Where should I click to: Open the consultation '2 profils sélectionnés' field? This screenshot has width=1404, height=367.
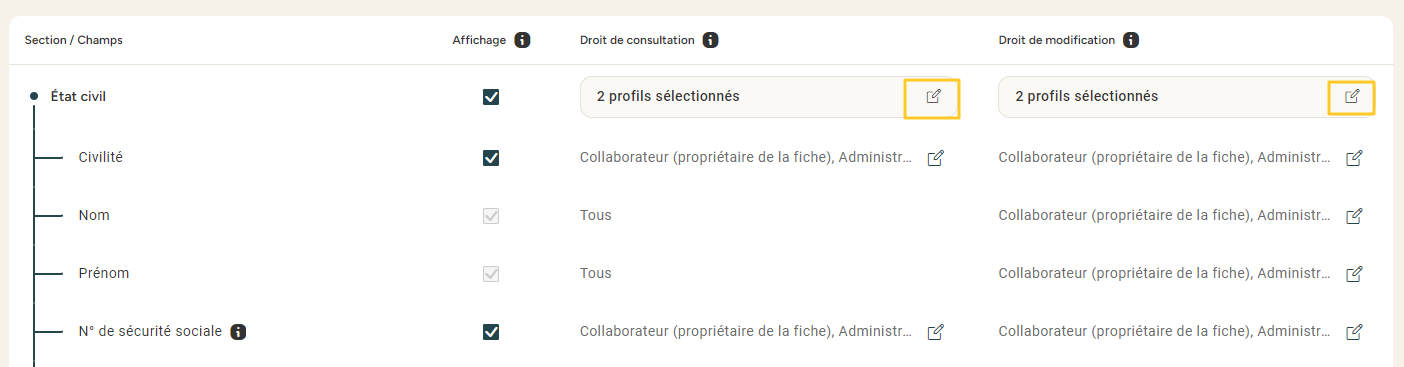pyautogui.click(x=770, y=97)
